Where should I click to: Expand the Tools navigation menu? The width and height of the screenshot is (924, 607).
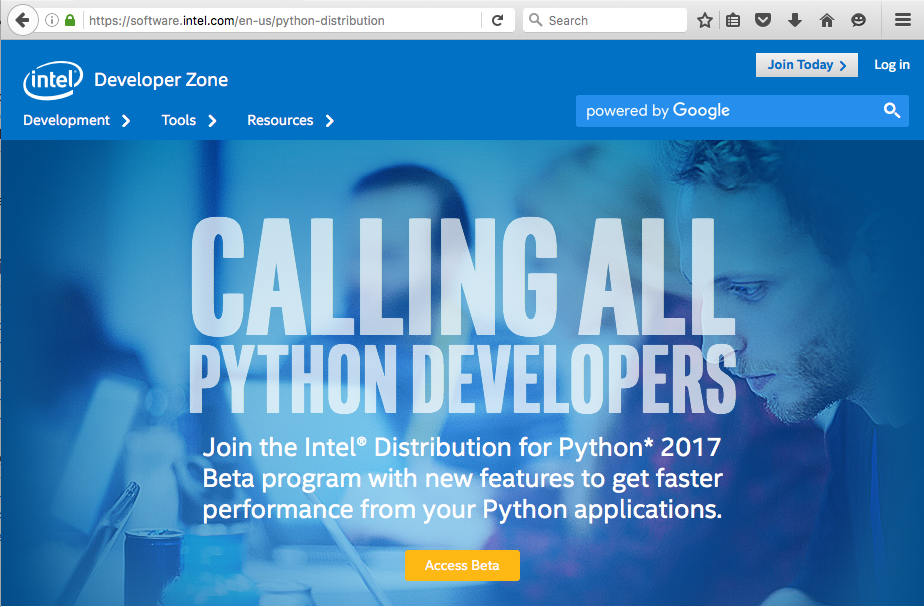pos(189,120)
